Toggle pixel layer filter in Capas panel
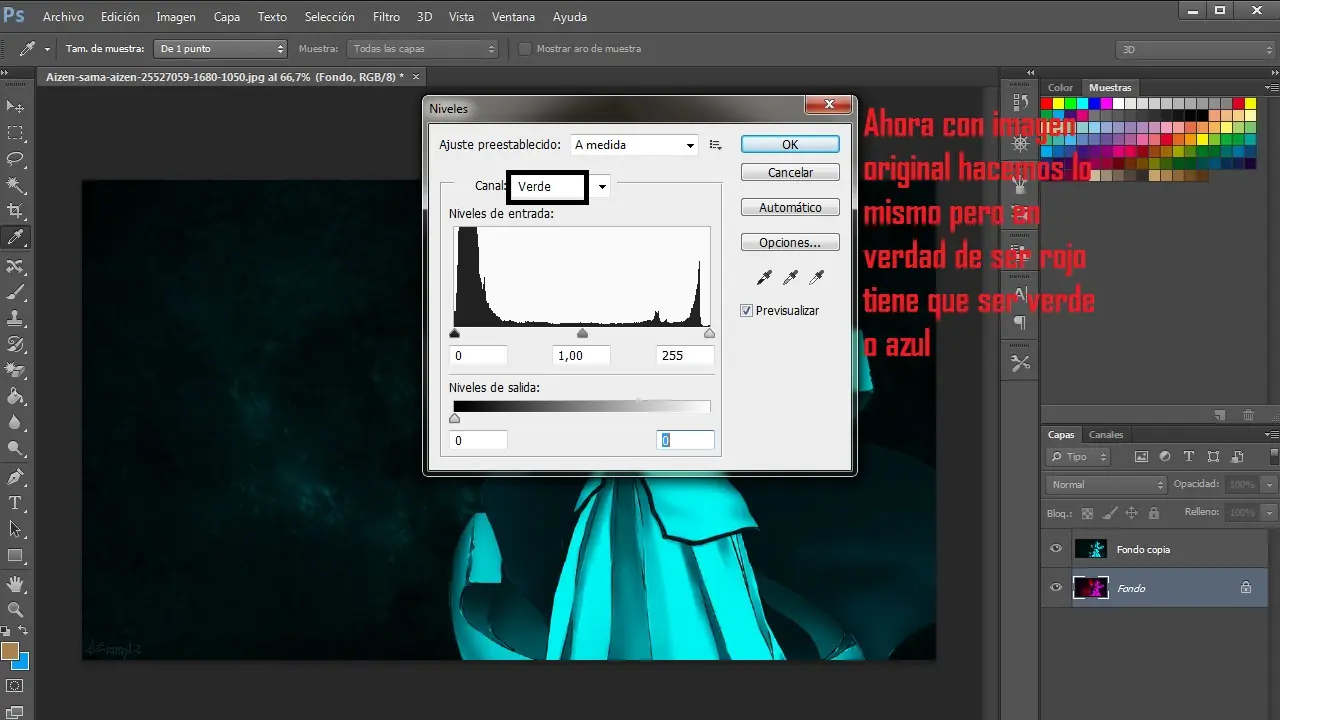Image resolution: width=1324 pixels, height=724 pixels. pos(1141,457)
